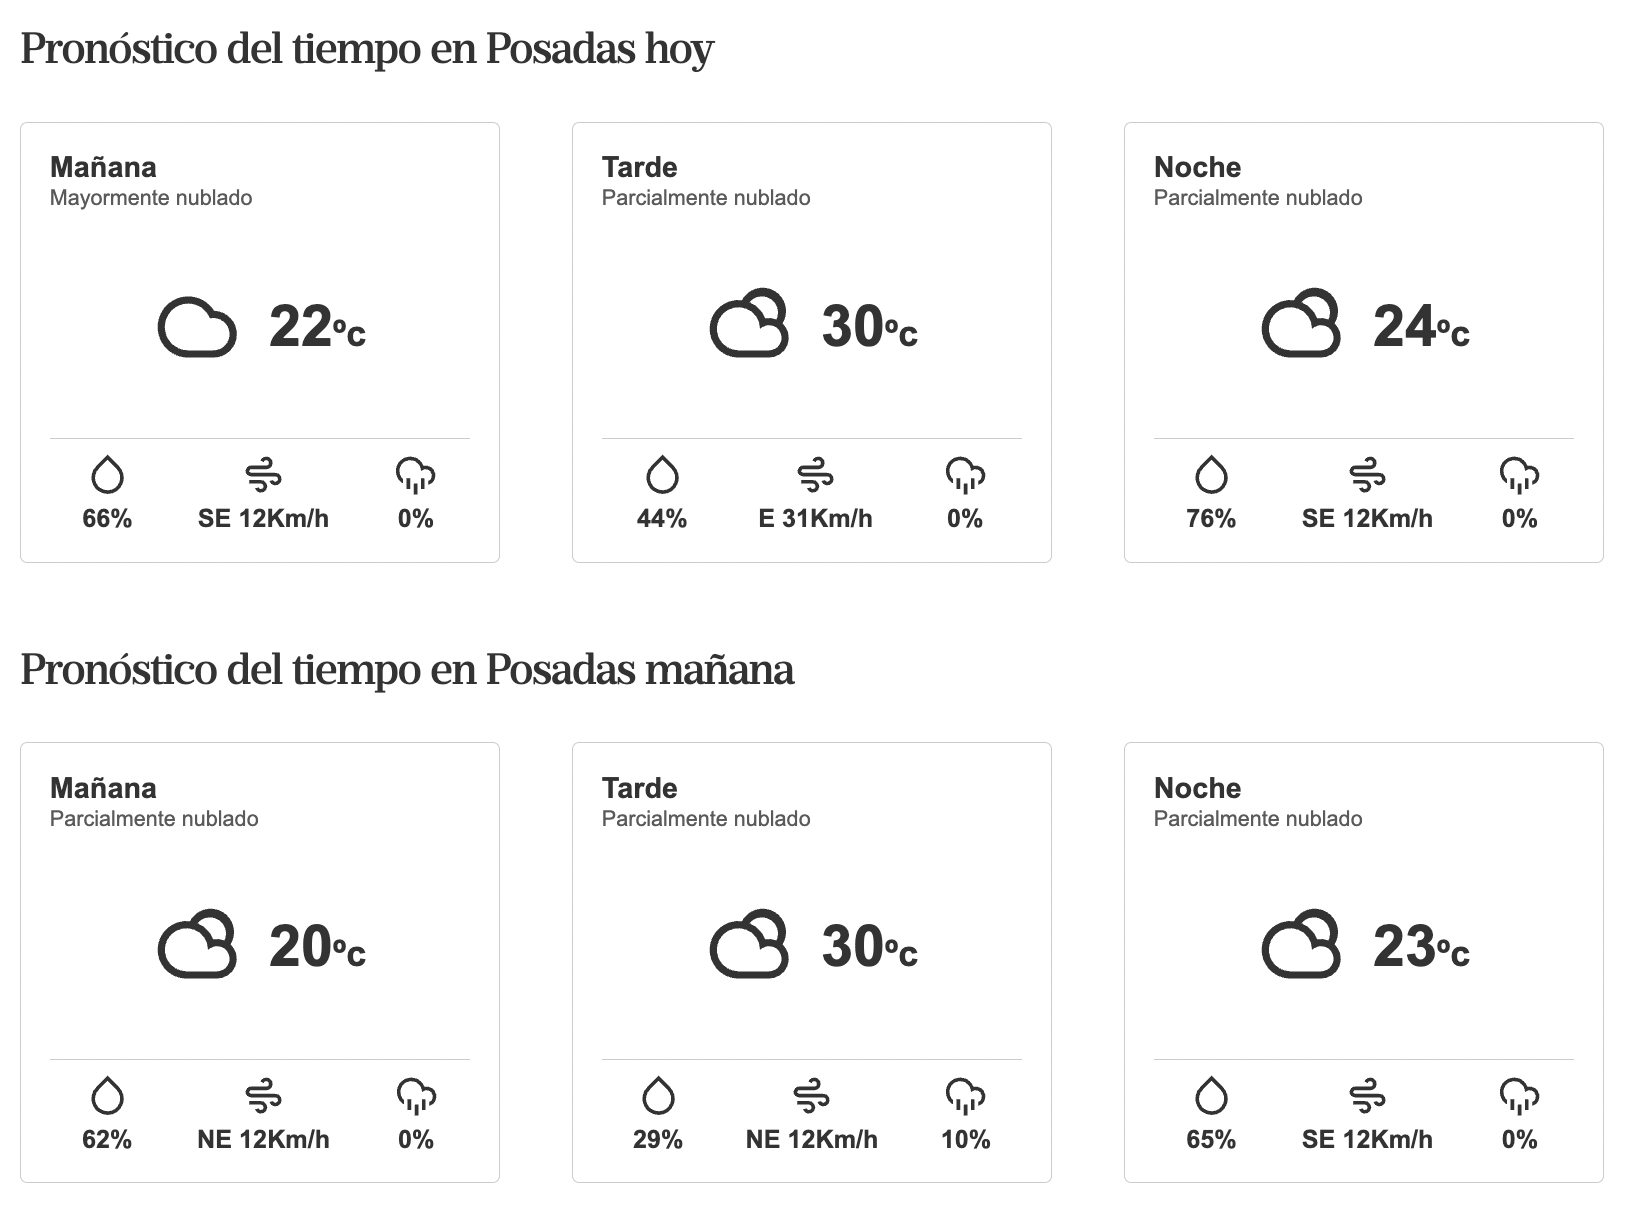Click the 22°C temperature in today's Mañana card
Screen dimensions: 1640x1220
(x=317, y=327)
